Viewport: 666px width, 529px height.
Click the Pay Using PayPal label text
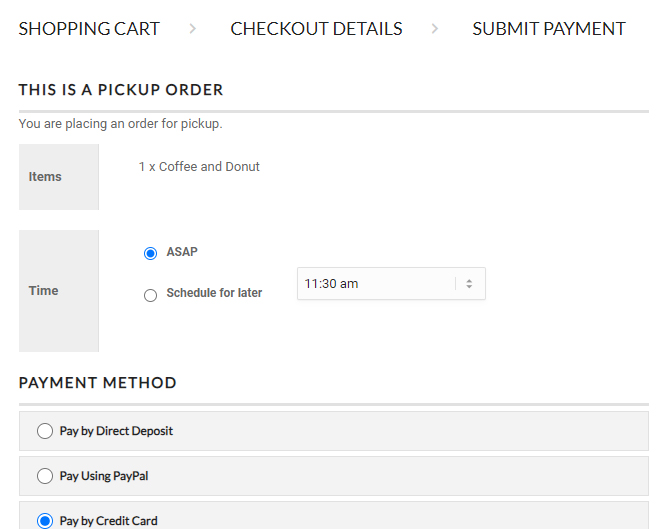click(104, 476)
